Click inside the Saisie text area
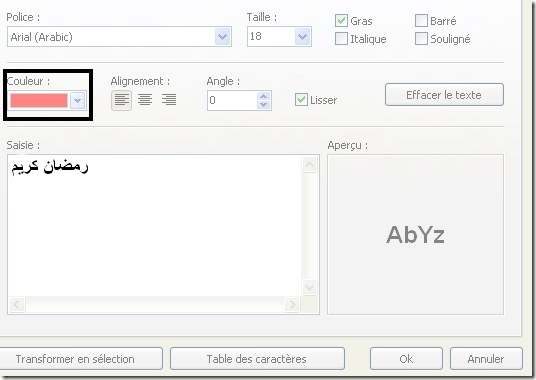 [155, 226]
